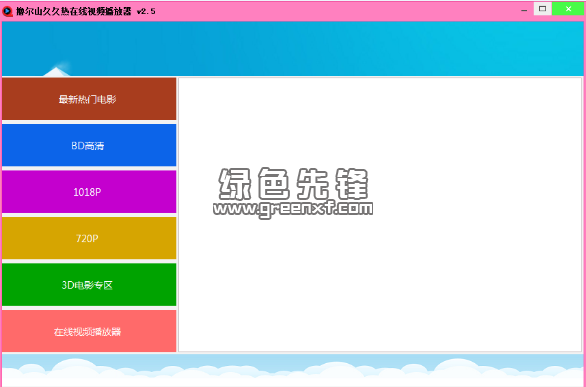Click the 绿色先锋 watermark logo
Image resolution: width=586 pixels, height=387 pixels.
pos(293,184)
